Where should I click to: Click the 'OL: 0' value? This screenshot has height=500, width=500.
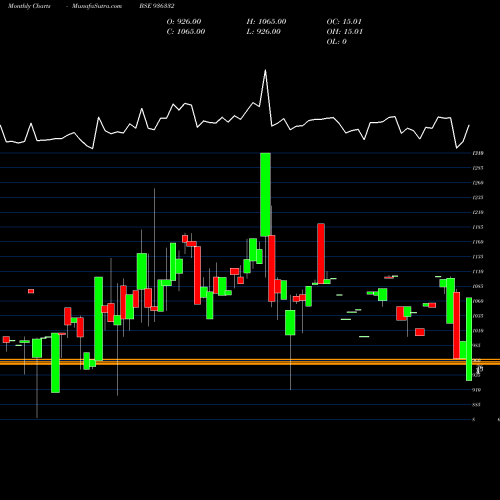[x=336, y=41]
